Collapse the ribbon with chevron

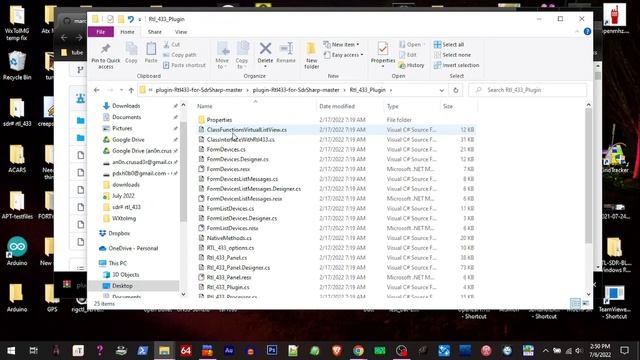click(577, 31)
